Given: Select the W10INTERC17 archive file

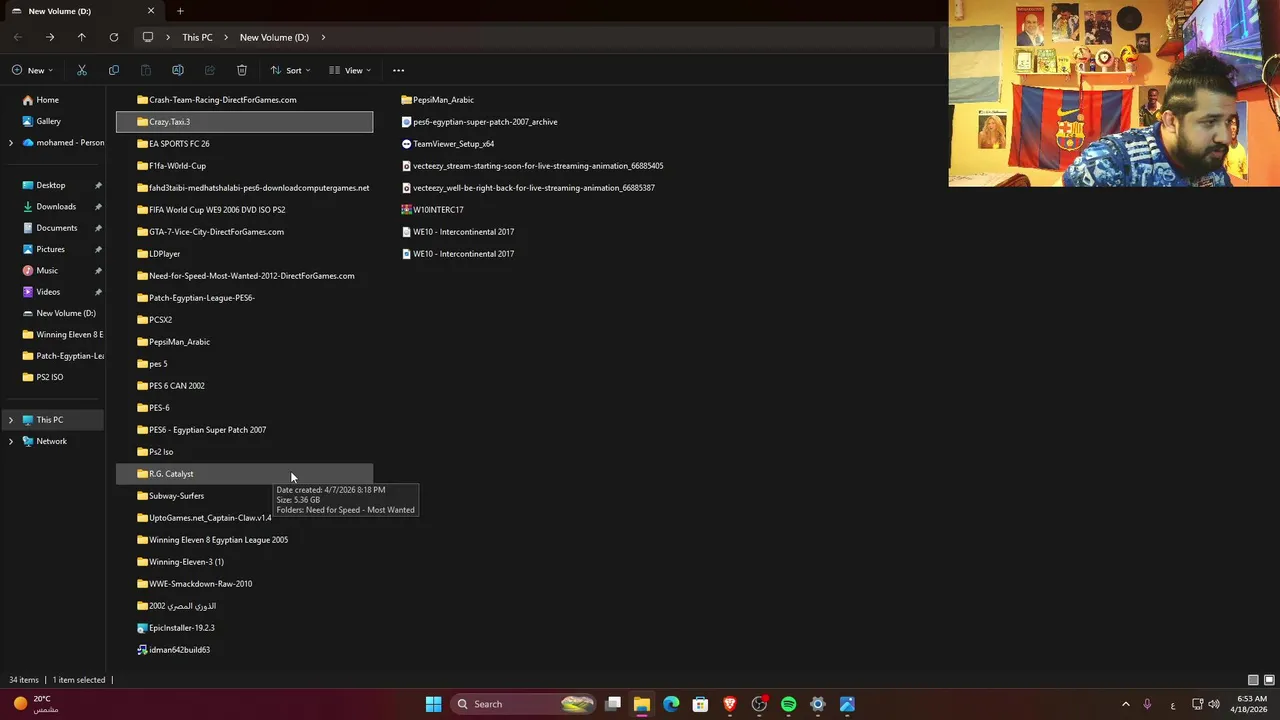Looking at the screenshot, I should (x=432, y=210).
